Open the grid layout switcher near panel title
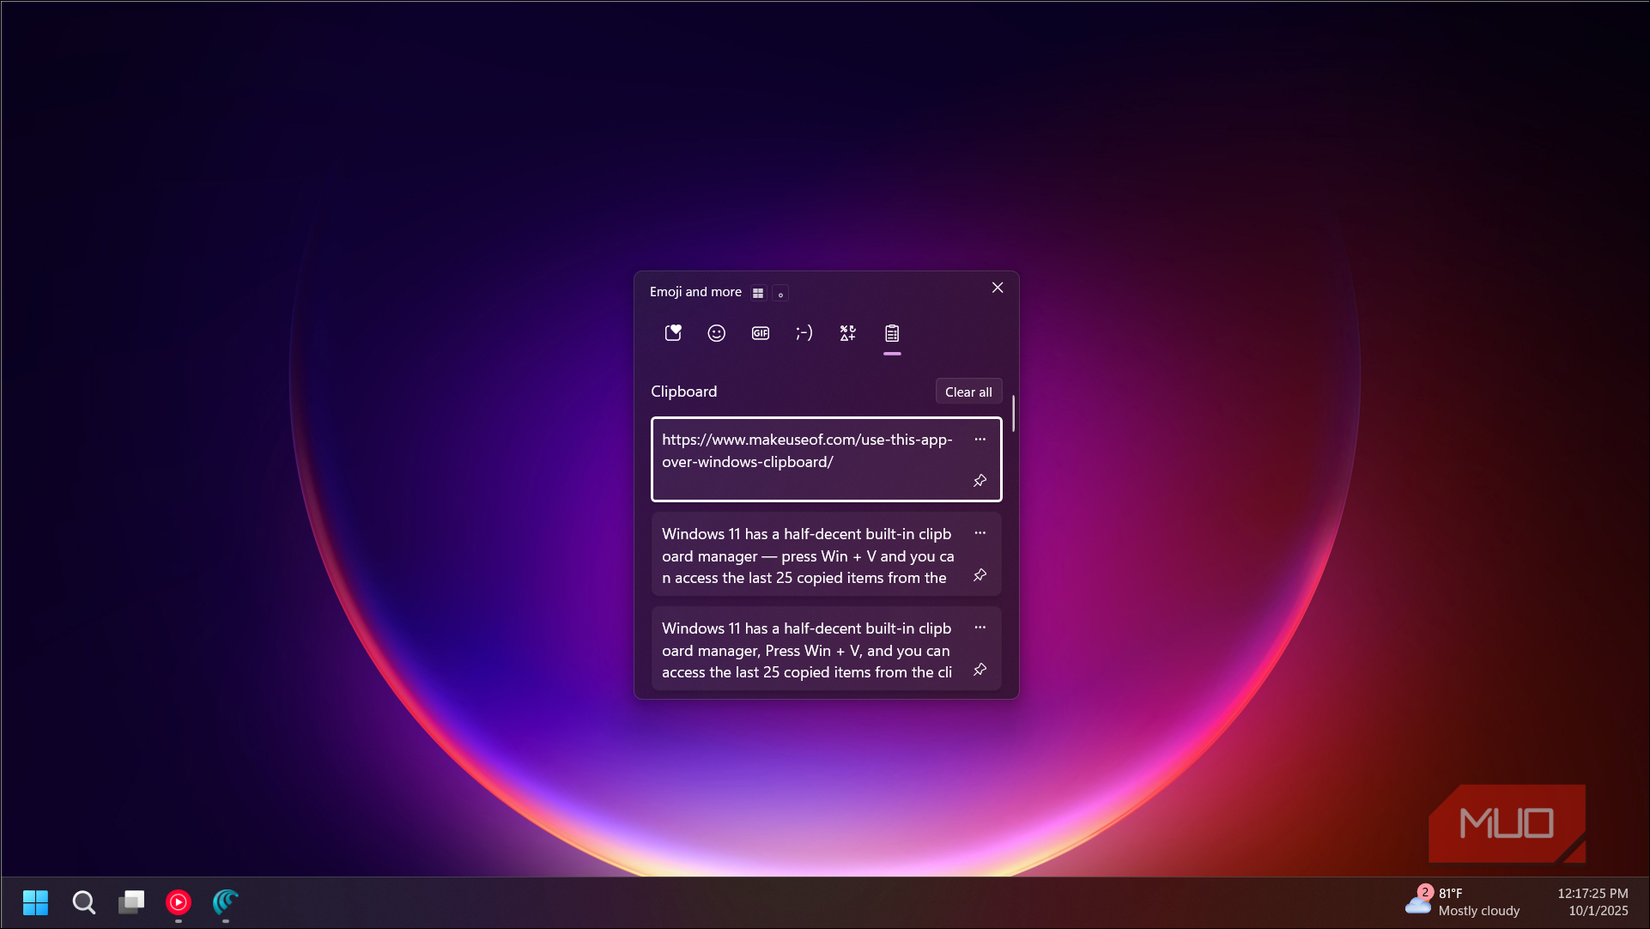Image resolution: width=1650 pixels, height=929 pixels. [x=758, y=292]
